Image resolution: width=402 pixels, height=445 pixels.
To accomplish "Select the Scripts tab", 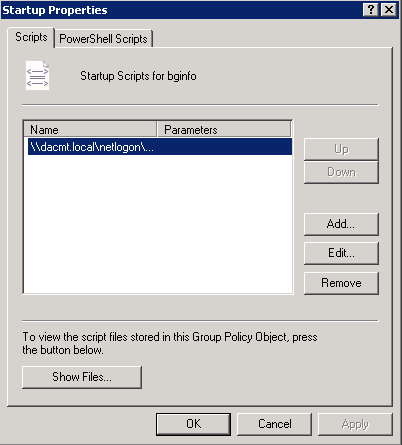I will pyautogui.click(x=31, y=37).
